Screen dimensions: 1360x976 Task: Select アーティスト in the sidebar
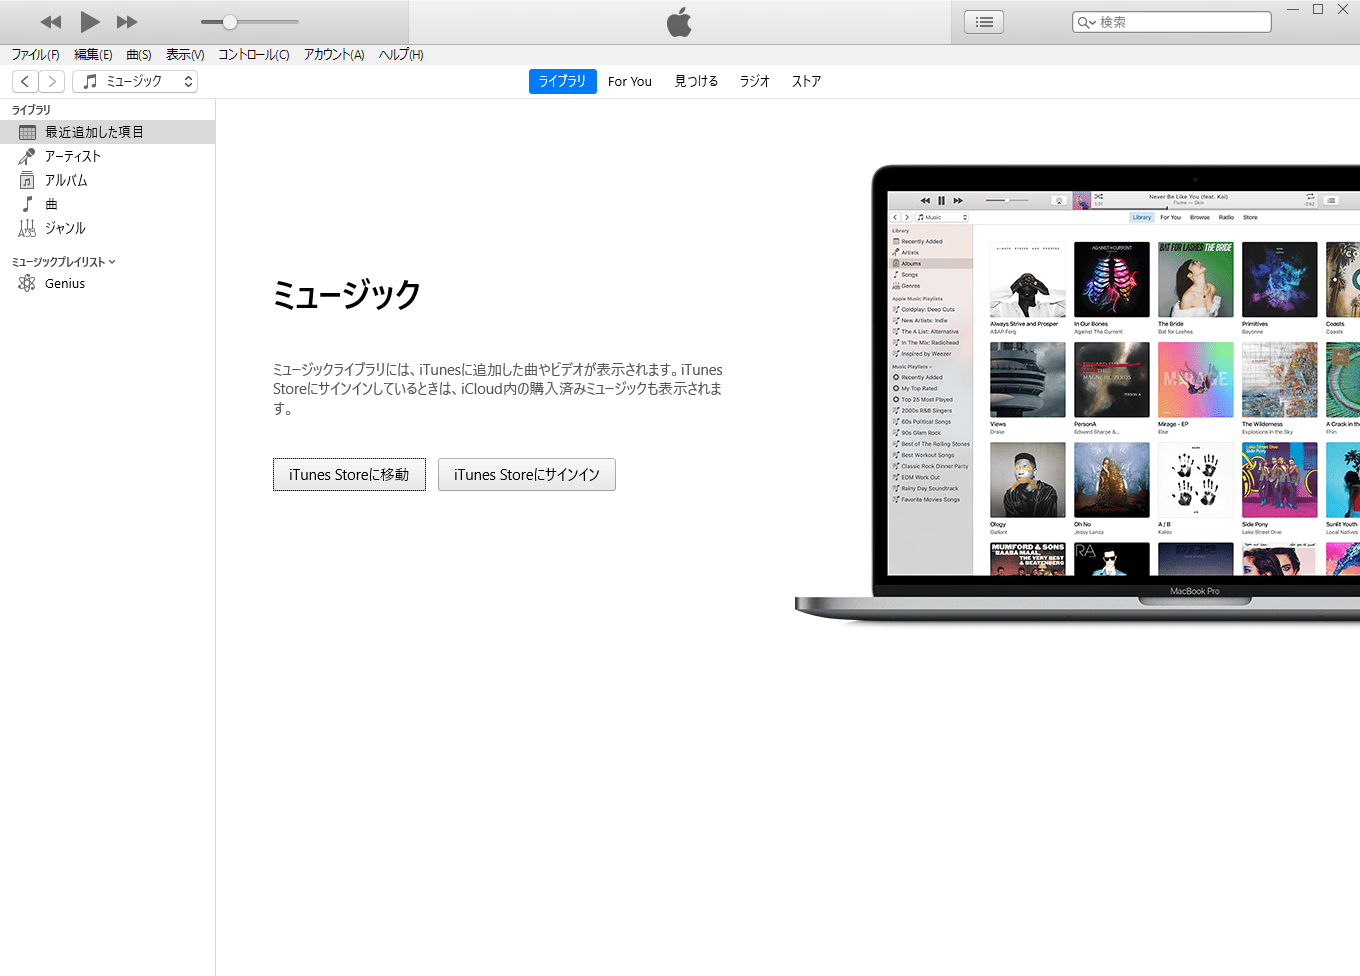pos(107,156)
